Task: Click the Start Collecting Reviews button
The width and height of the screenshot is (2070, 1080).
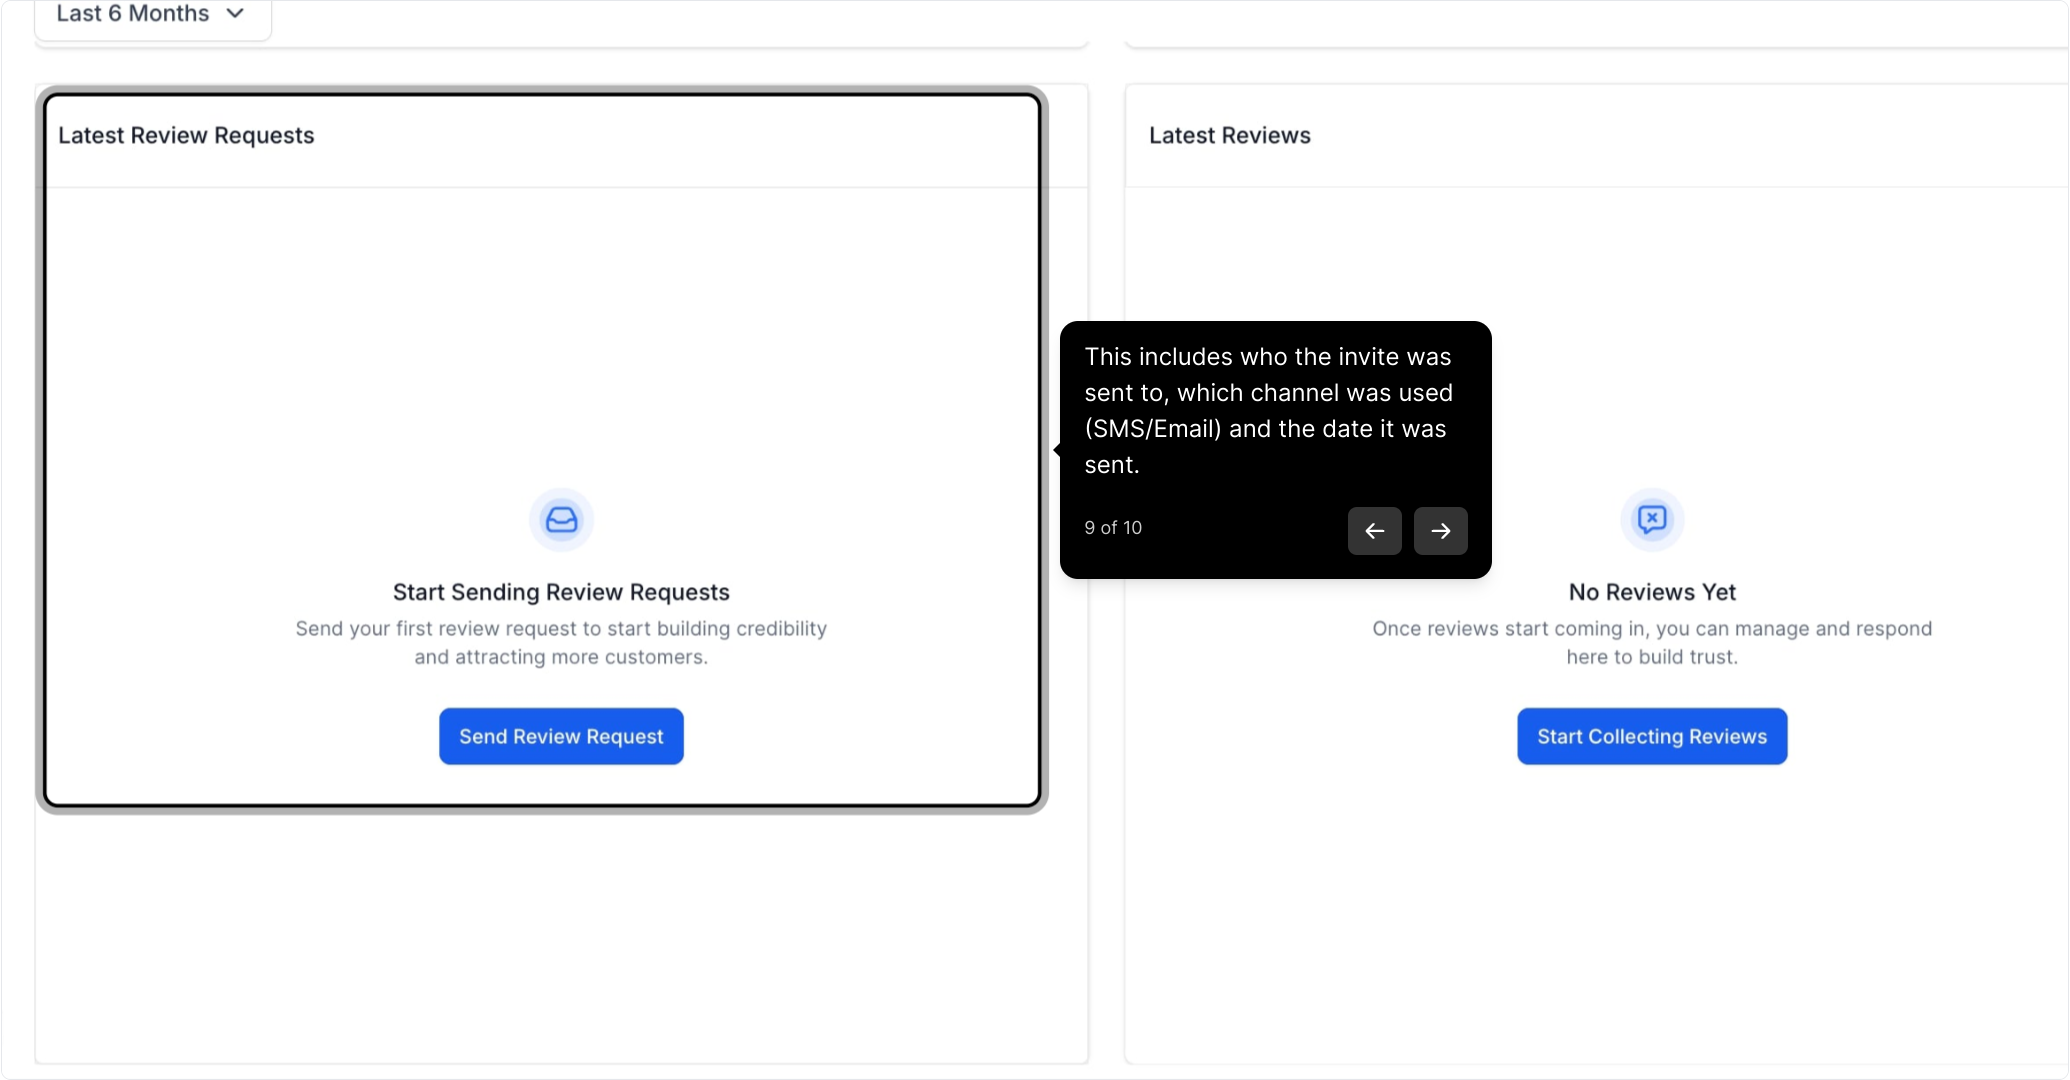Action: (x=1652, y=736)
